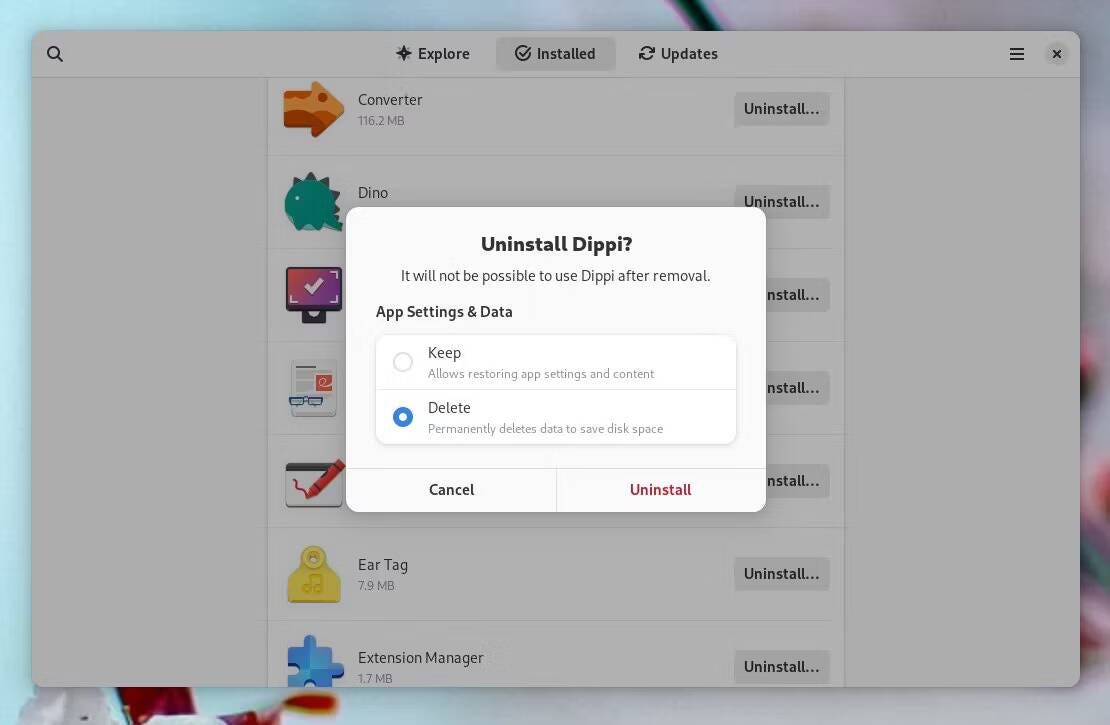Open the search icon in the header bar
Image resolution: width=1110 pixels, height=725 pixels.
click(x=55, y=54)
